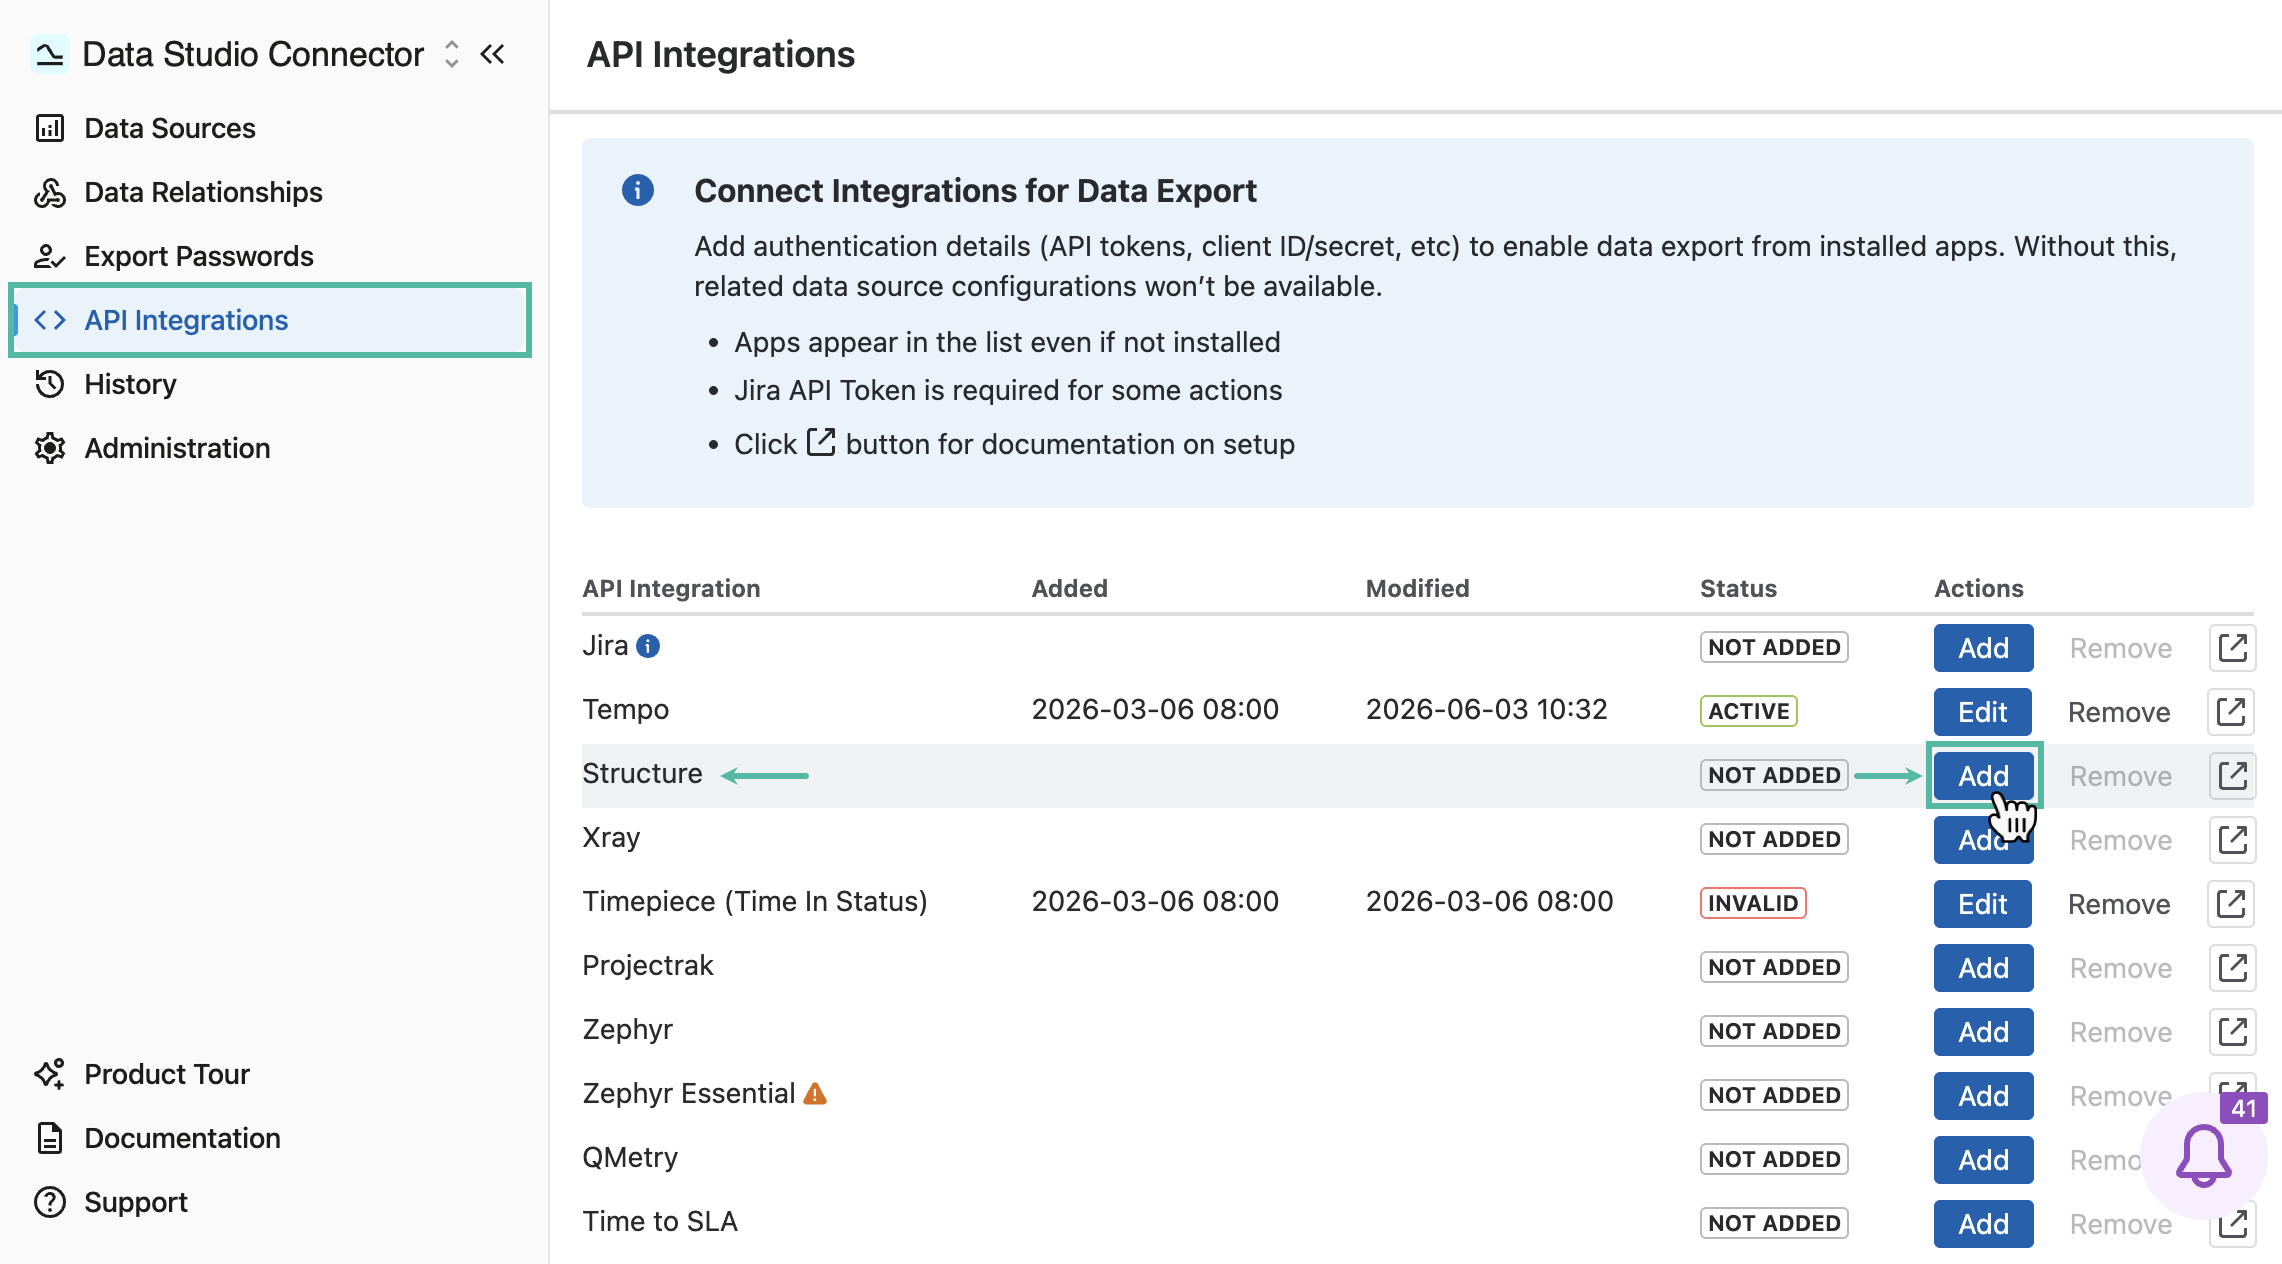Viewport: 2282px width, 1264px height.
Task: Add the Projectrak integration
Action: click(x=1983, y=968)
